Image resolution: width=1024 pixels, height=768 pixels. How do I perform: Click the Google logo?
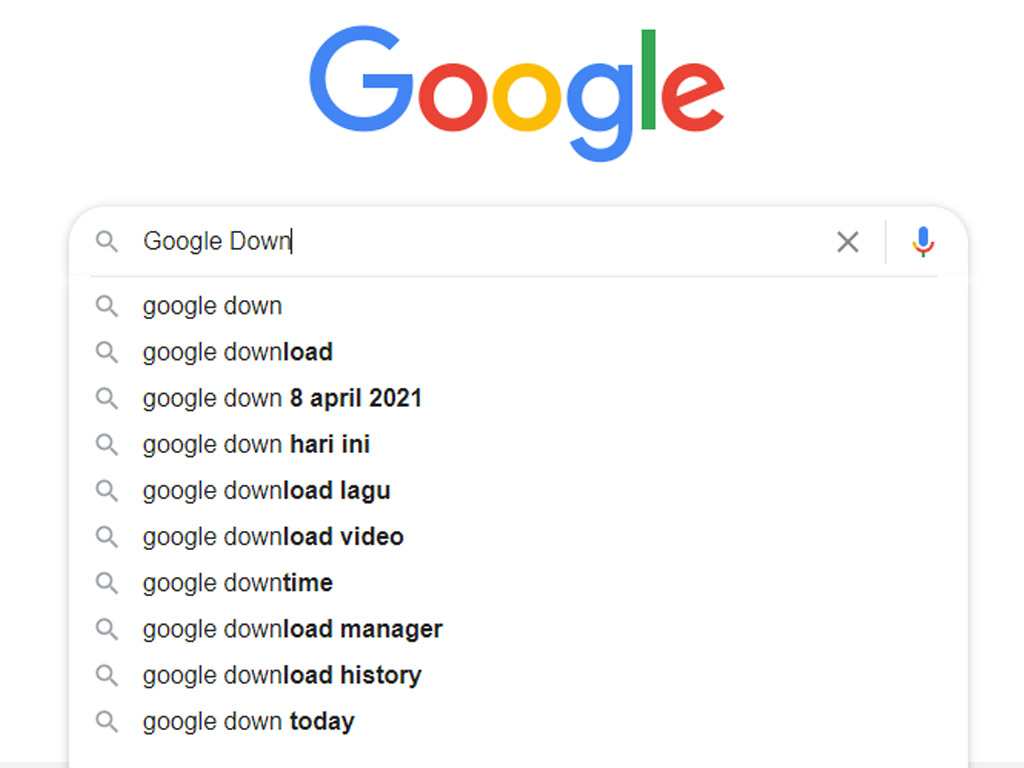(516, 92)
